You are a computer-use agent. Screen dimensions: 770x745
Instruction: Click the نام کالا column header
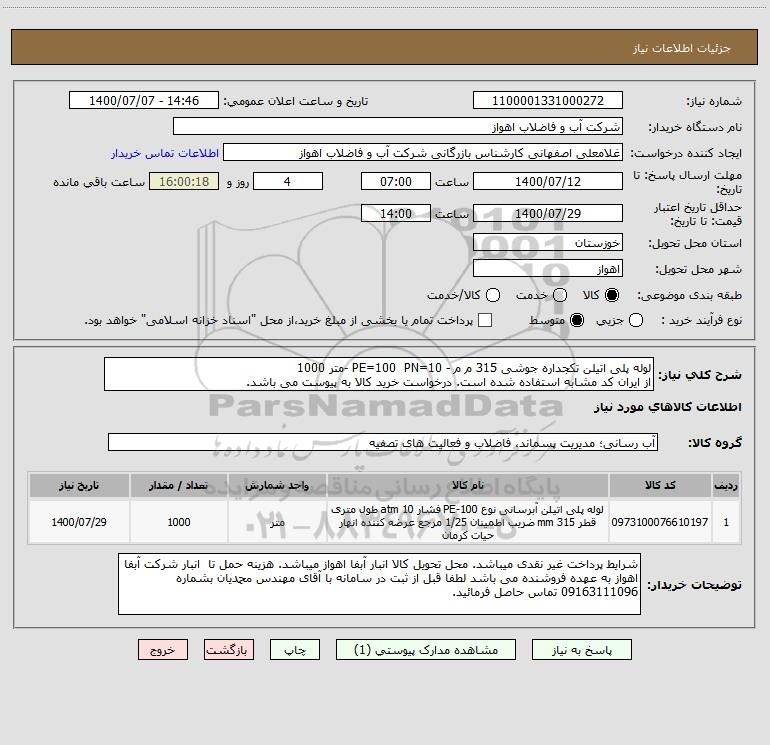468,486
